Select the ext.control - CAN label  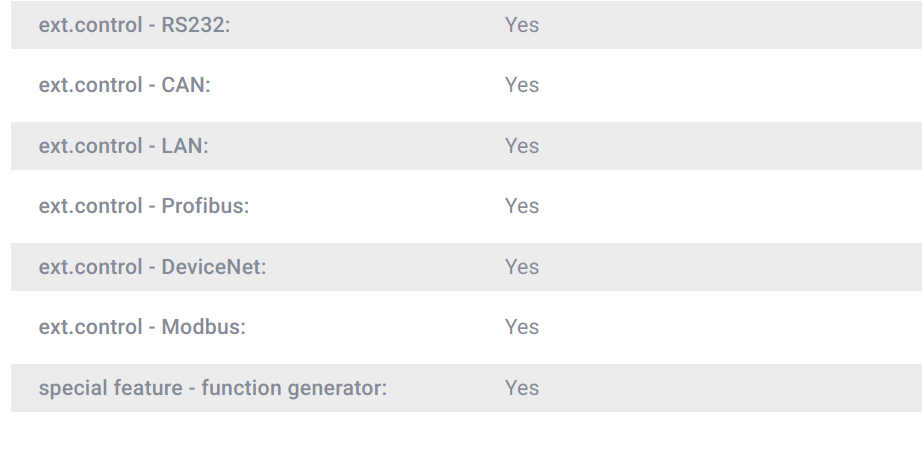124,85
